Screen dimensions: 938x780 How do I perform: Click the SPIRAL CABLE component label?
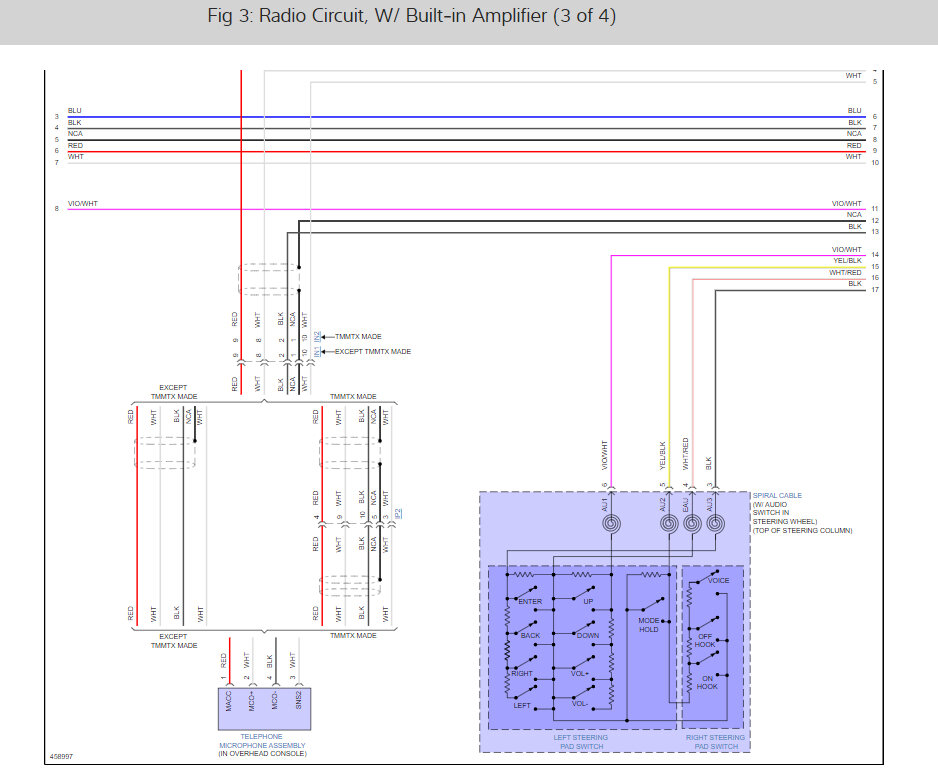pyautogui.click(x=777, y=495)
